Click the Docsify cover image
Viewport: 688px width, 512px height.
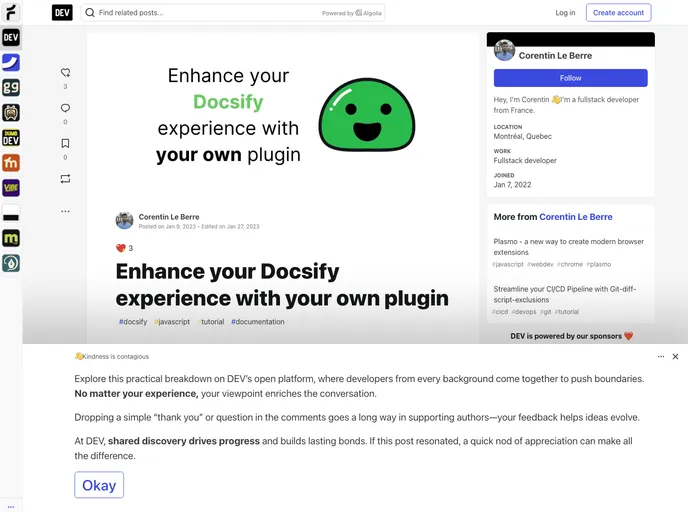283,116
